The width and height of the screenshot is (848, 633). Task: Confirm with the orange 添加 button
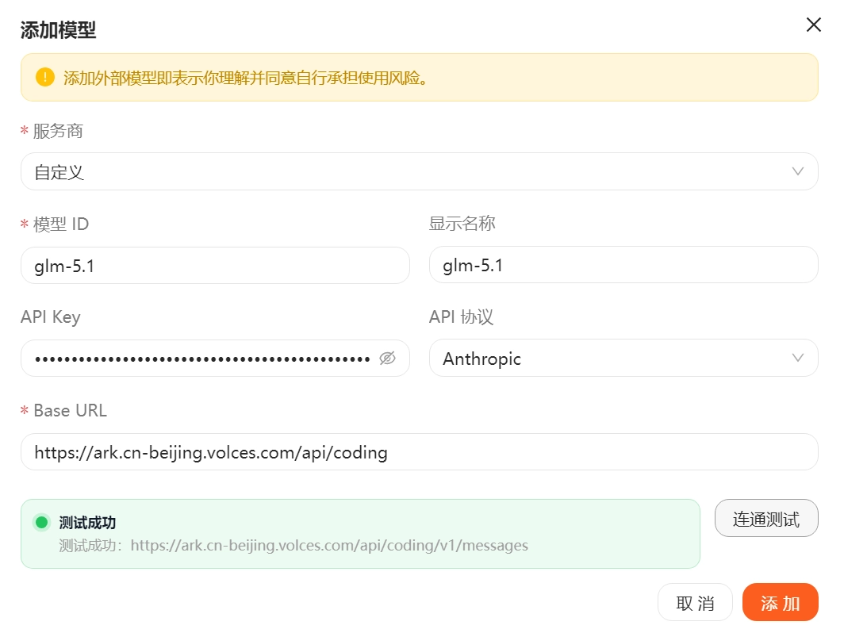click(780, 603)
